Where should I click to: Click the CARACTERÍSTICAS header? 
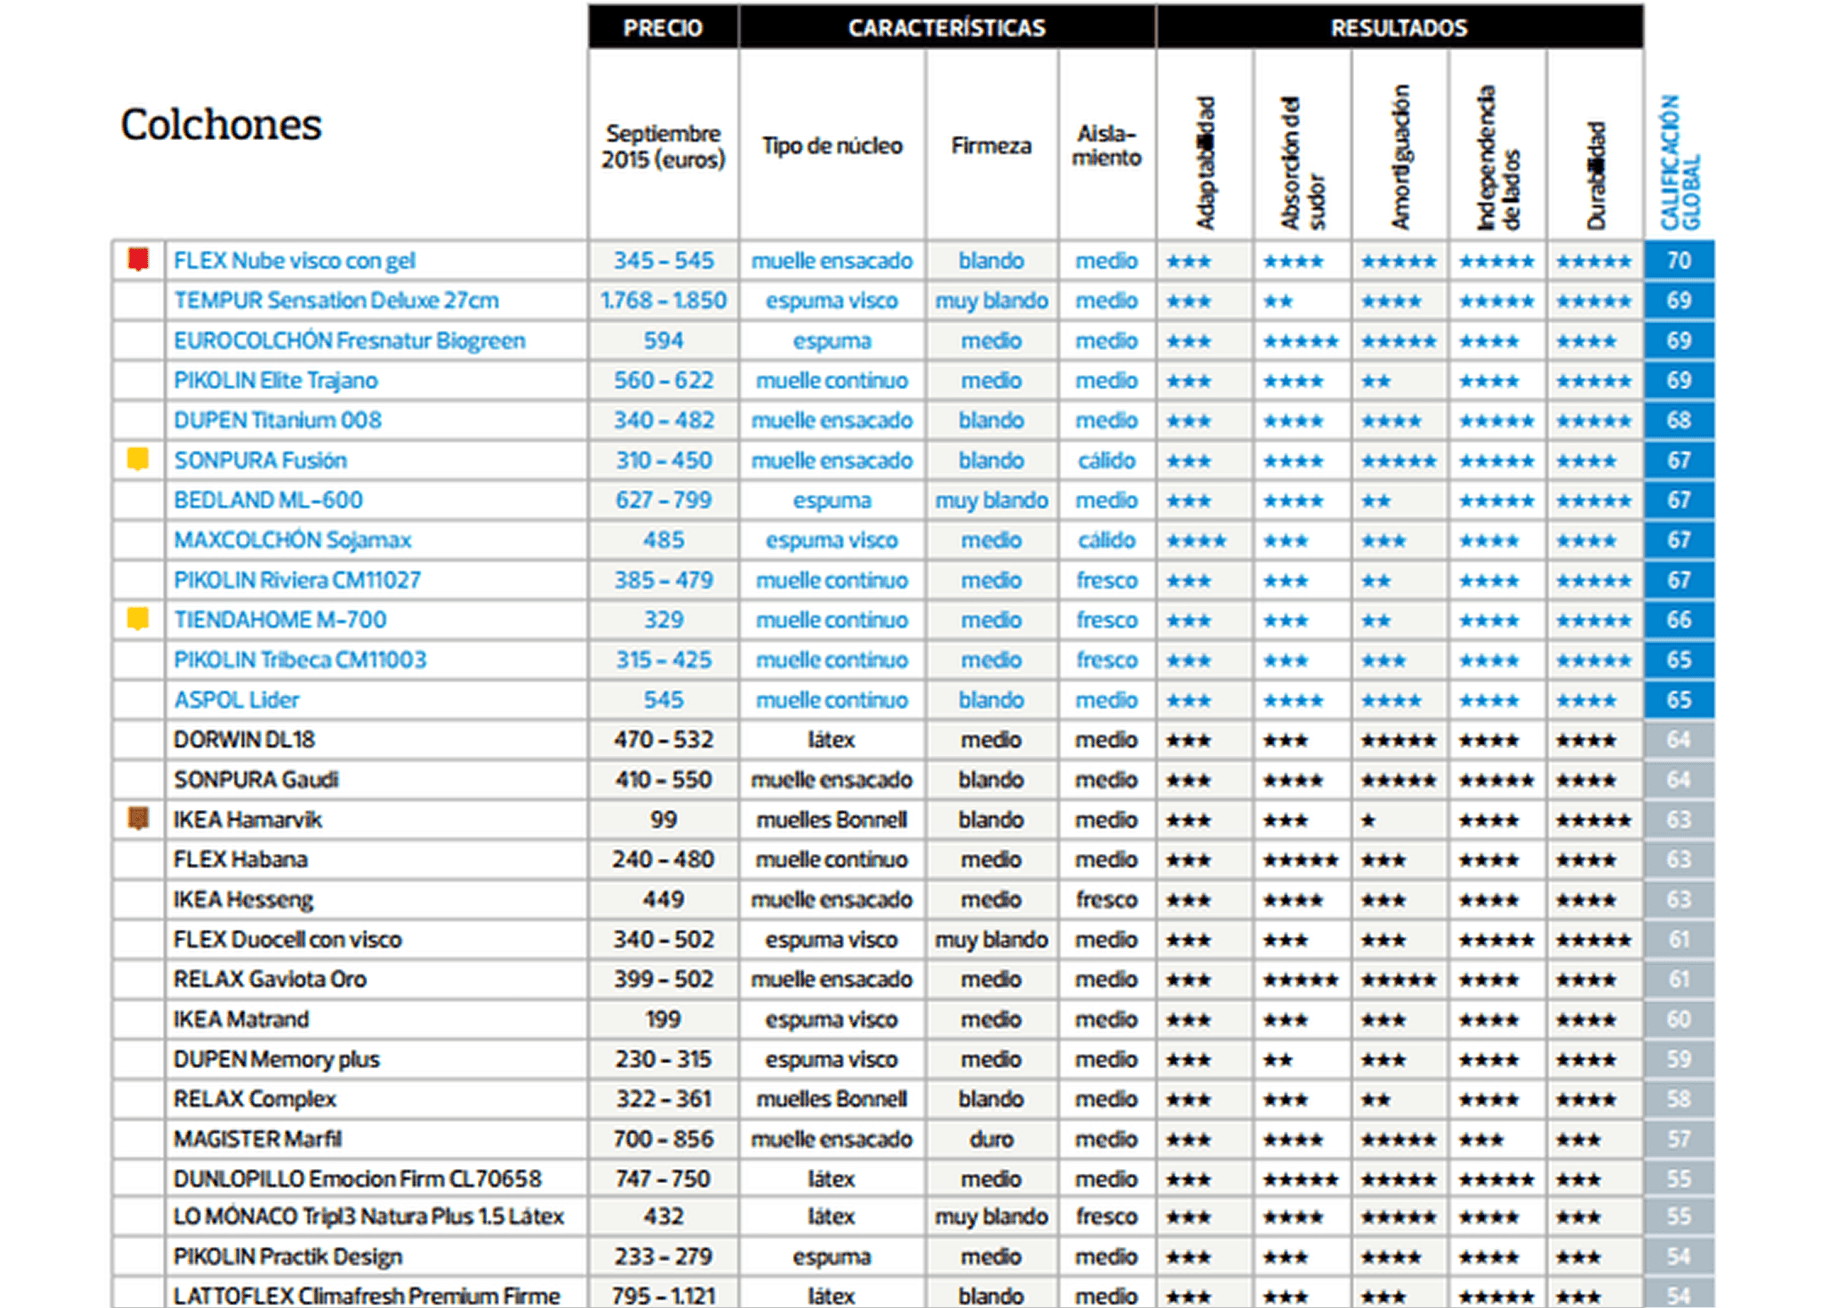click(947, 27)
